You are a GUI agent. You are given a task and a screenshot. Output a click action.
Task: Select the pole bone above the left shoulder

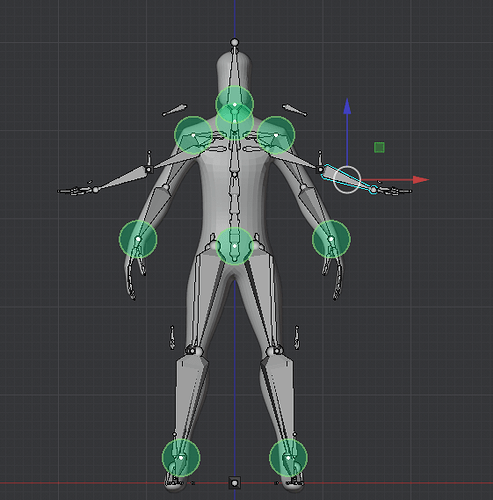tap(175, 110)
